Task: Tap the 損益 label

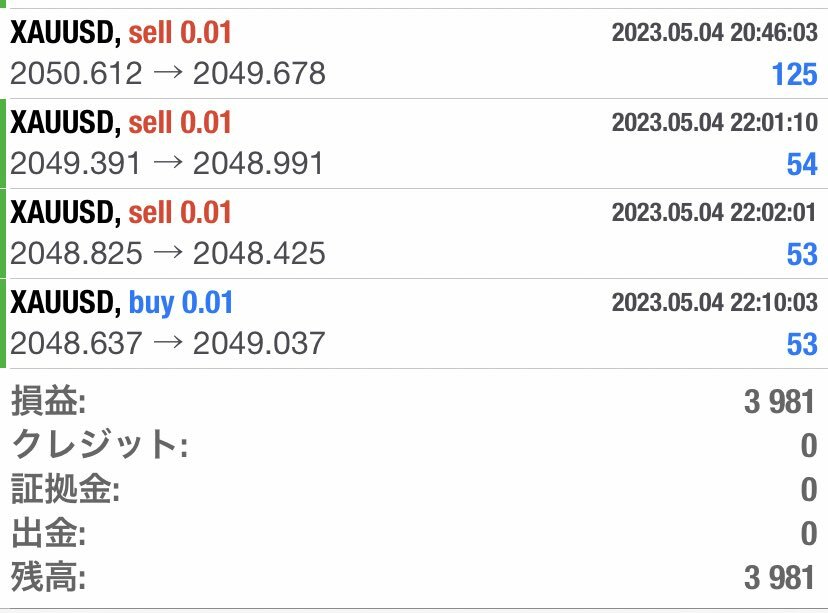Action: coord(48,402)
